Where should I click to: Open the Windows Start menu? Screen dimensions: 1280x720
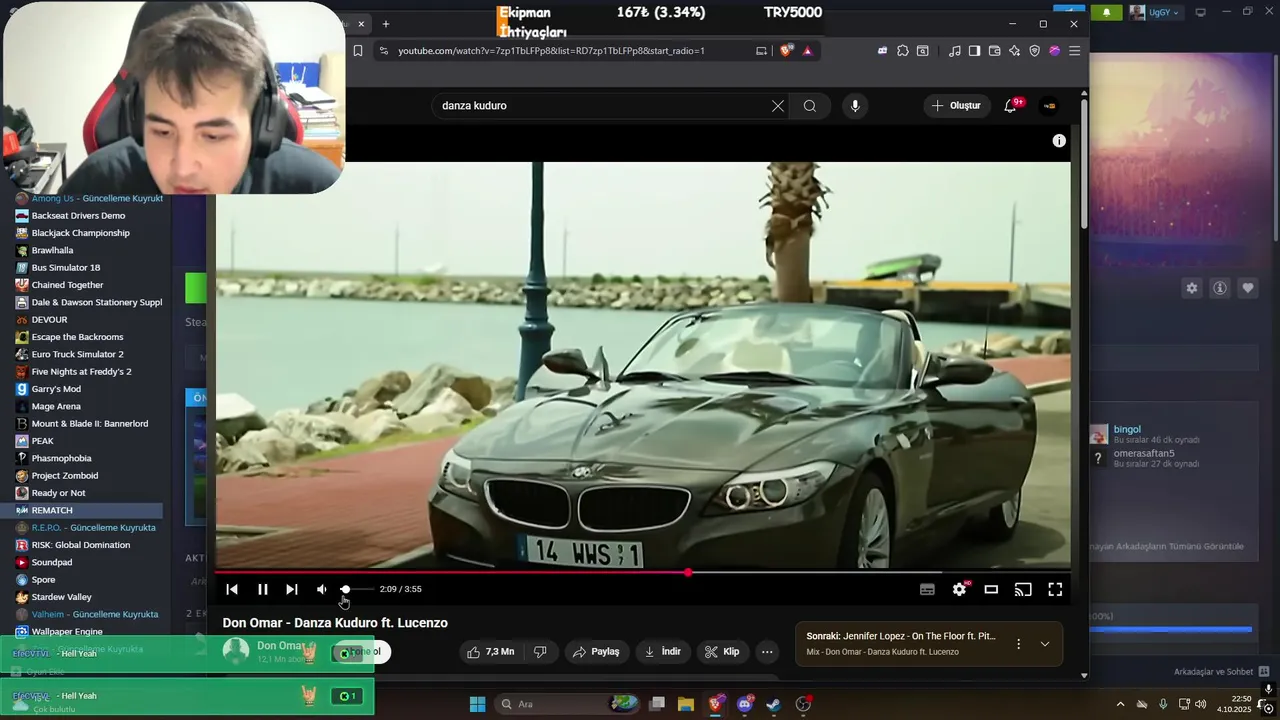tap(478, 704)
